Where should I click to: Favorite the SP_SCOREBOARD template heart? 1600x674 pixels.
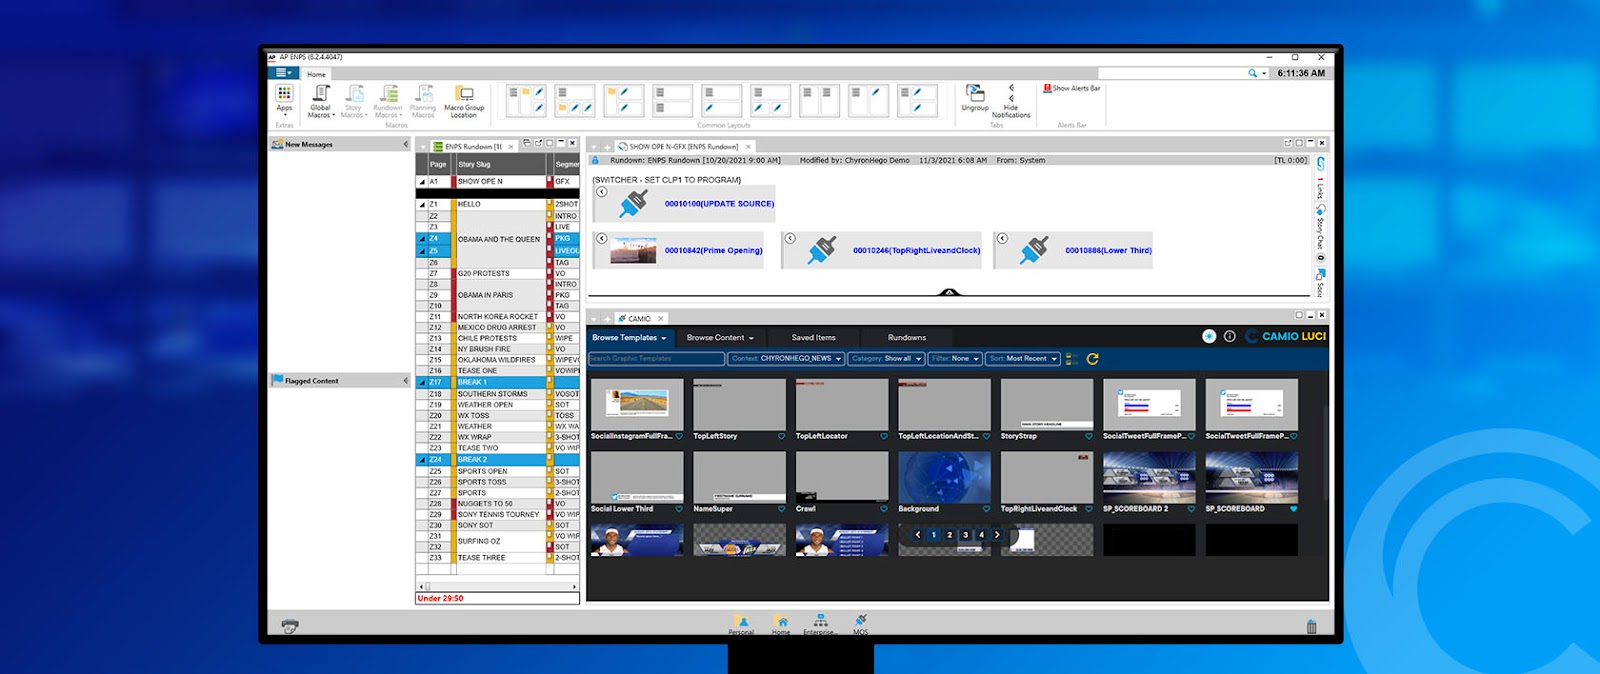(1293, 509)
